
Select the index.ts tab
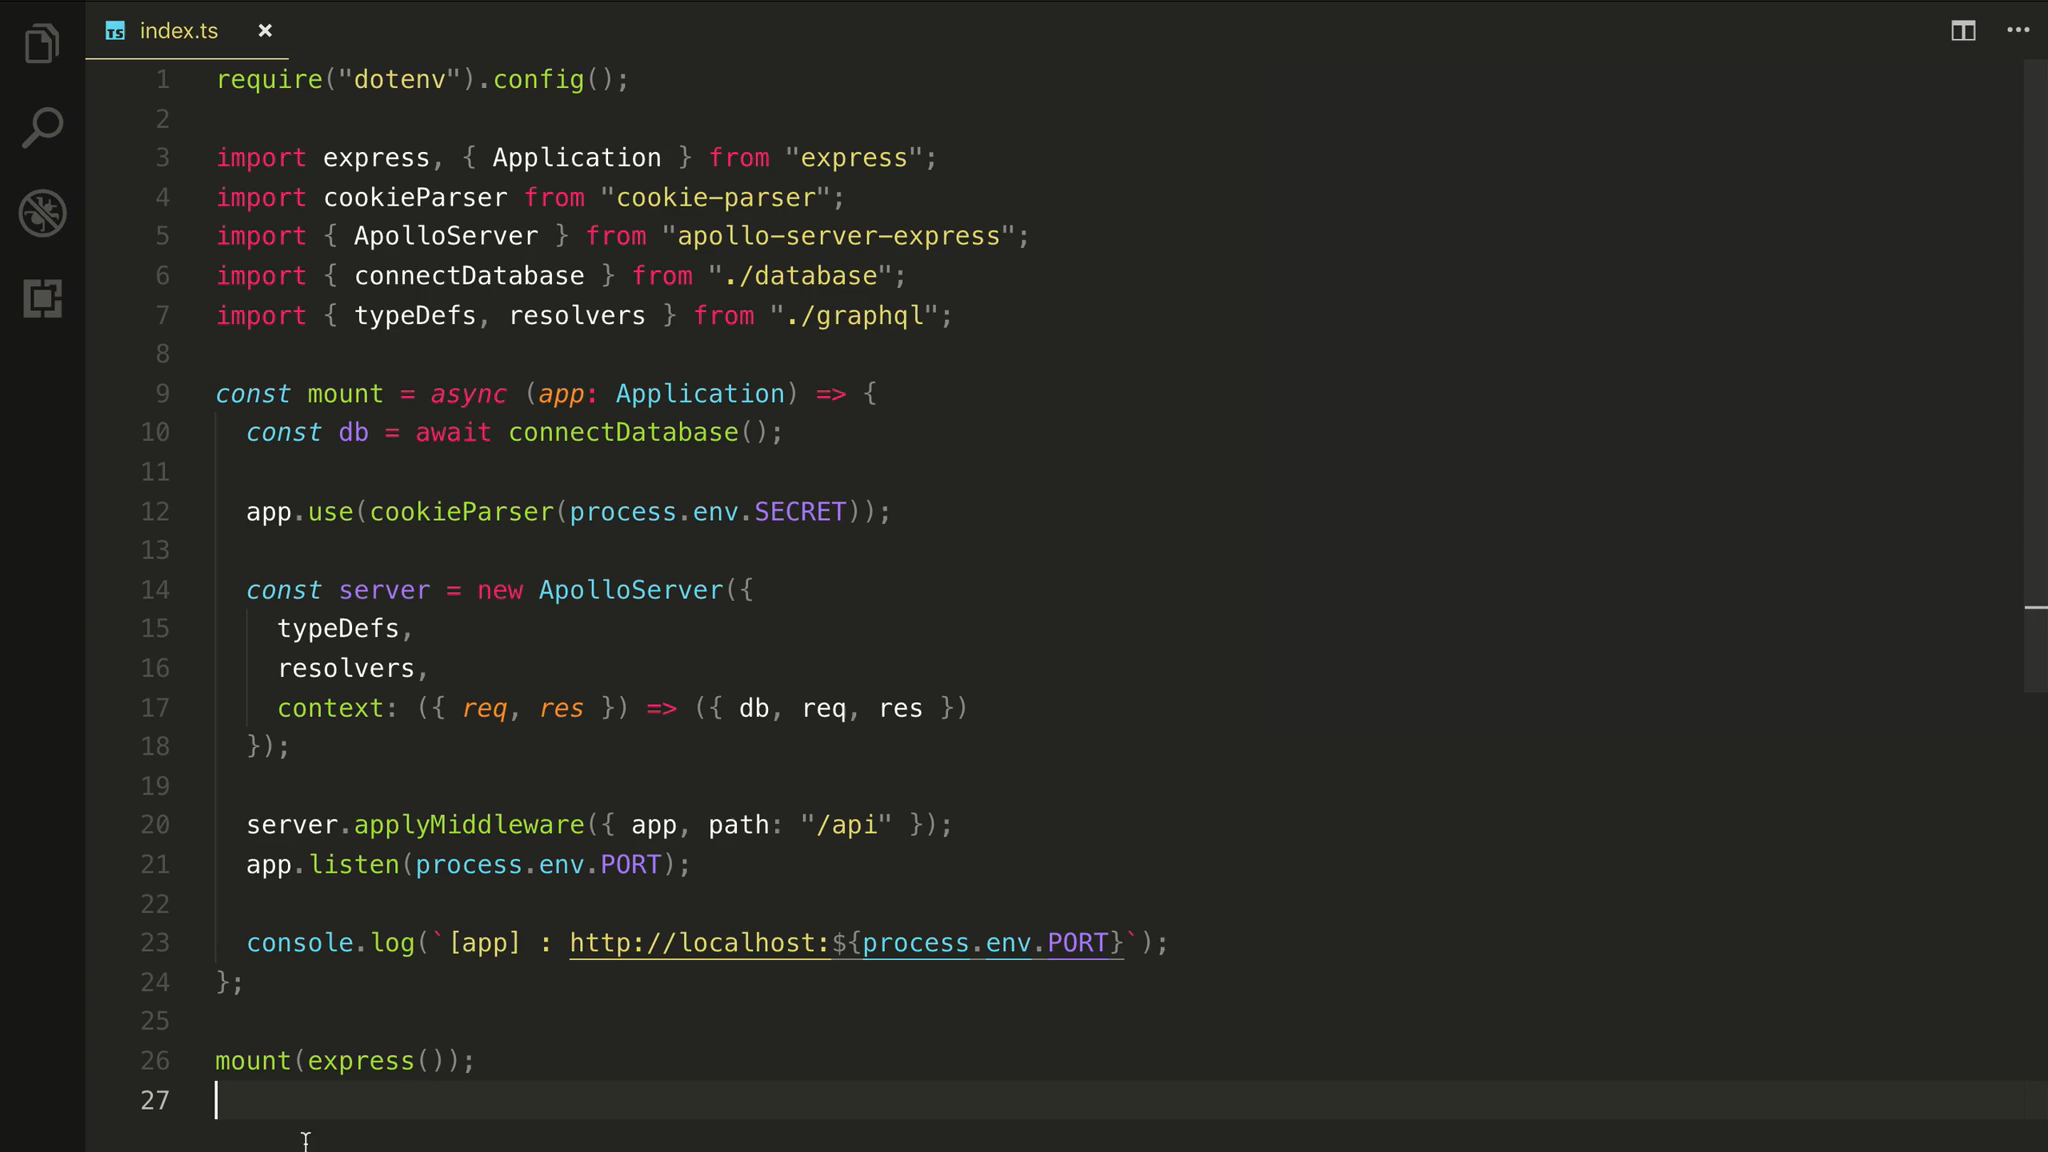180,31
